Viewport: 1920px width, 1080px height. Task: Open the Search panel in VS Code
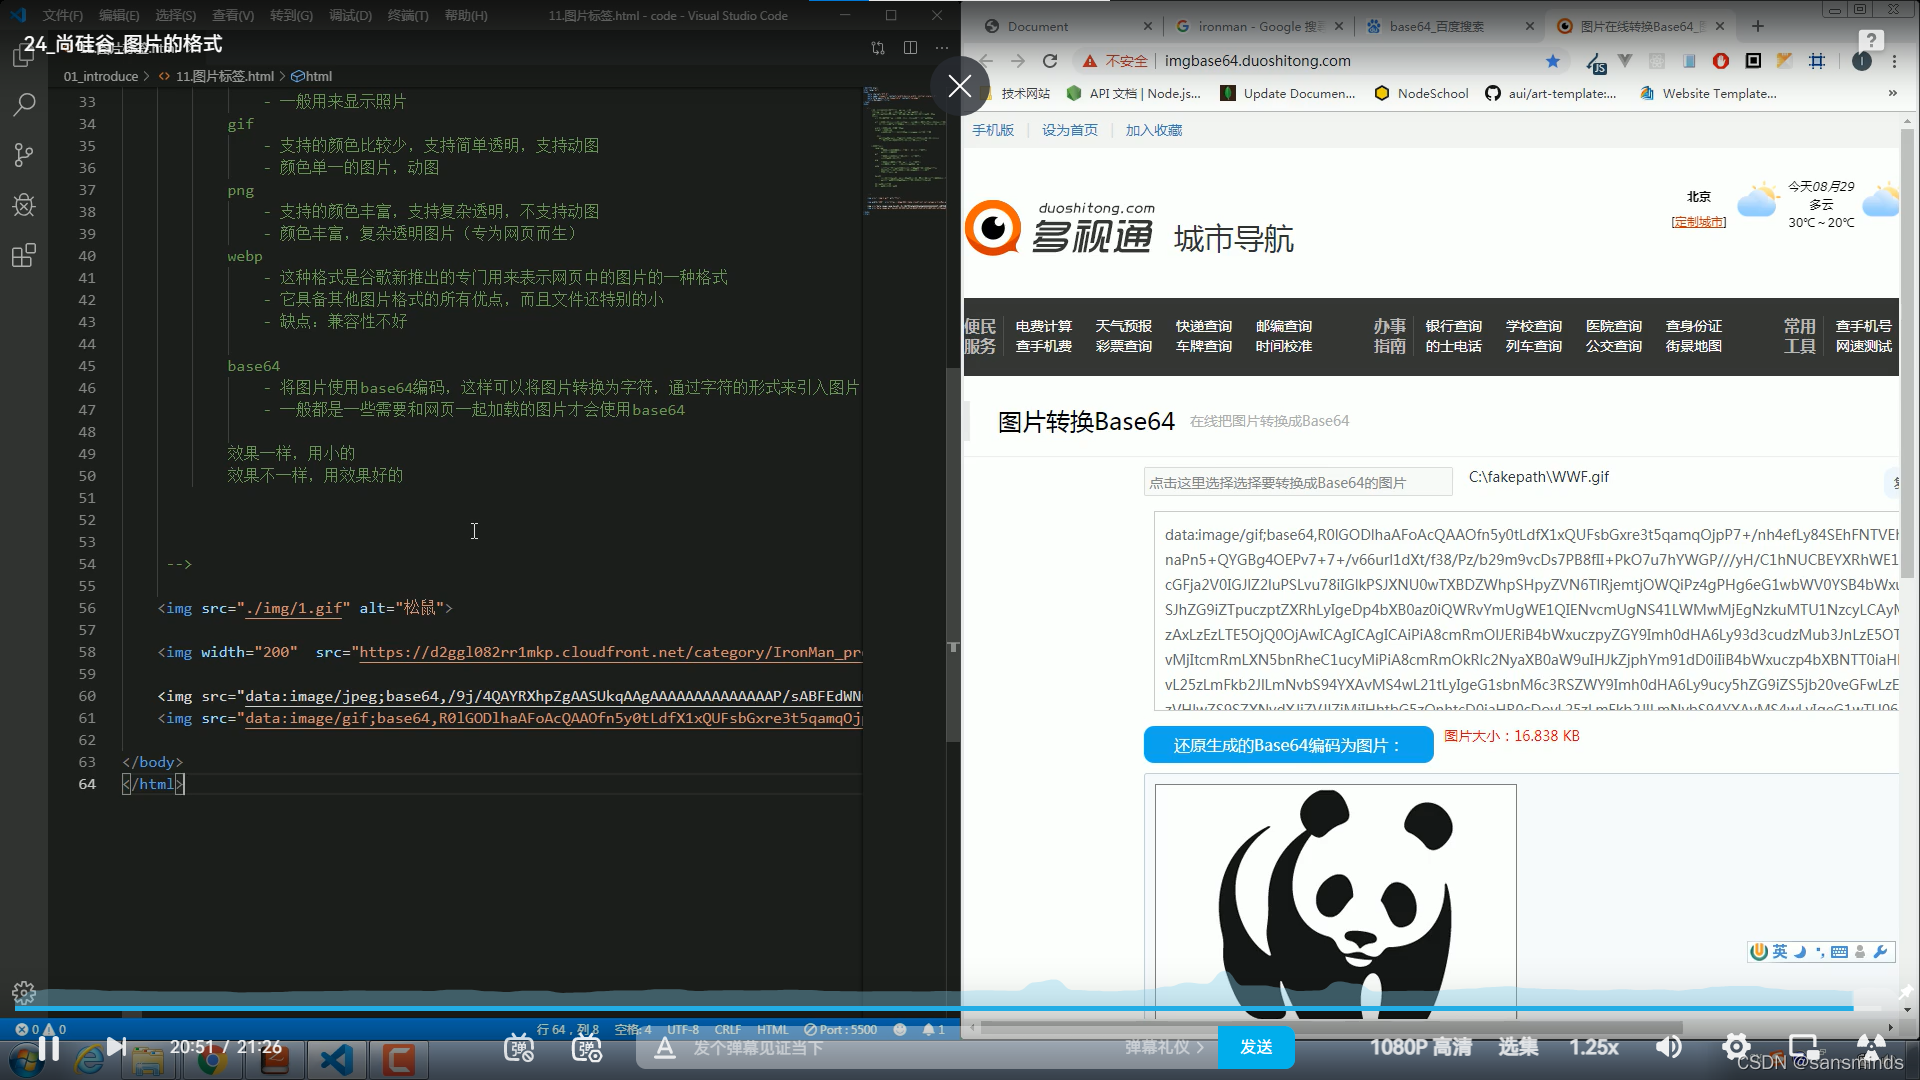point(24,104)
